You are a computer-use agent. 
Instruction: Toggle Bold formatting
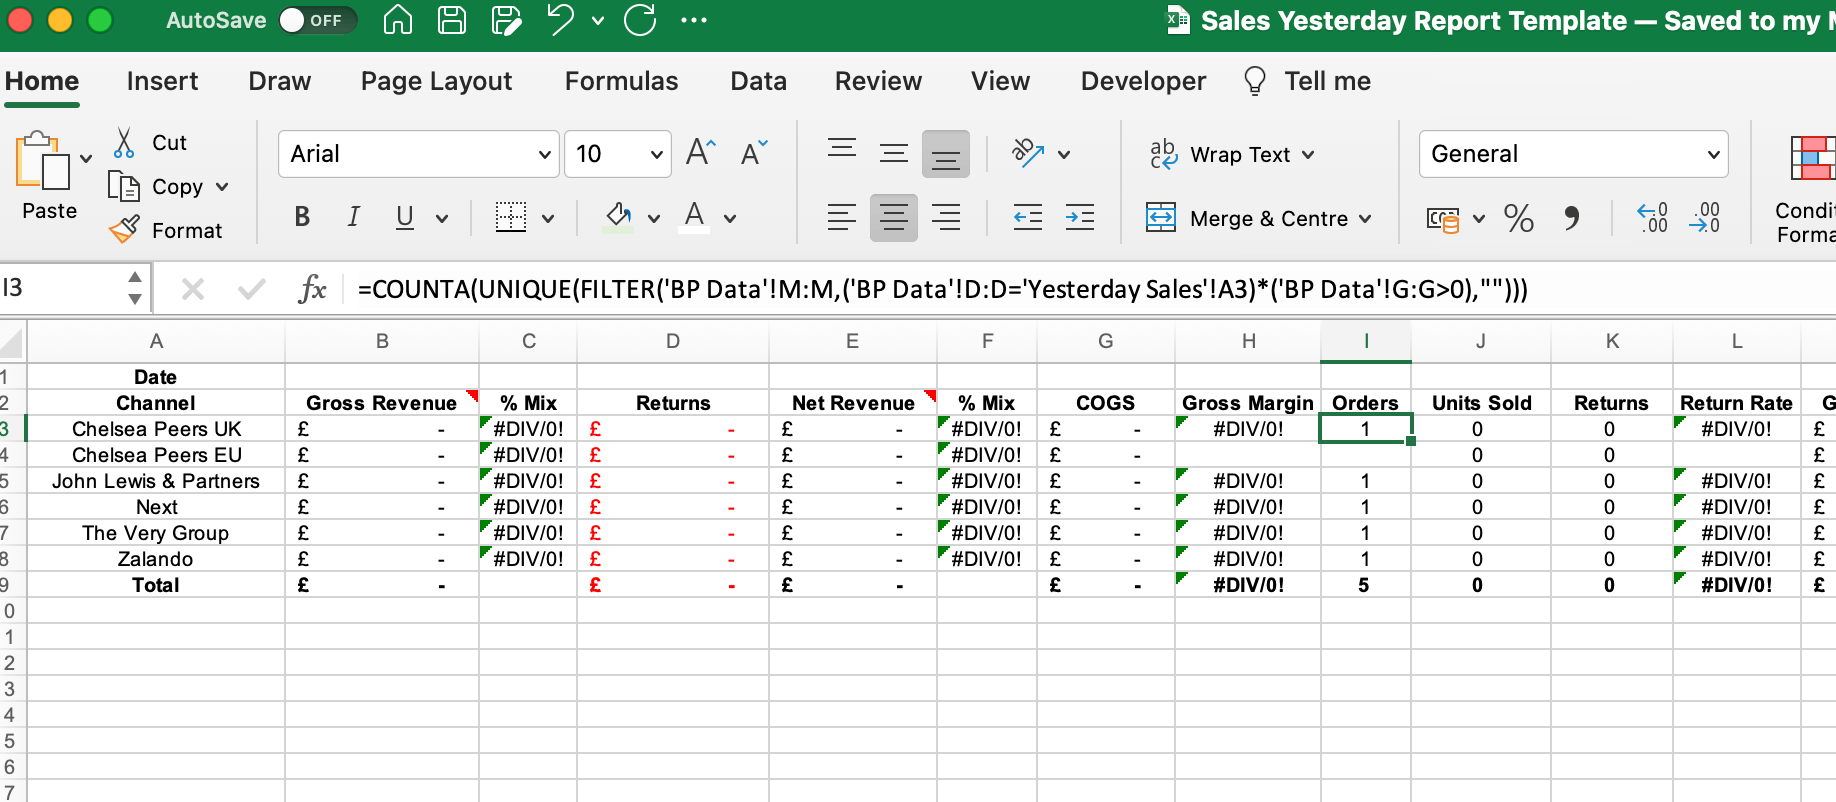302,217
